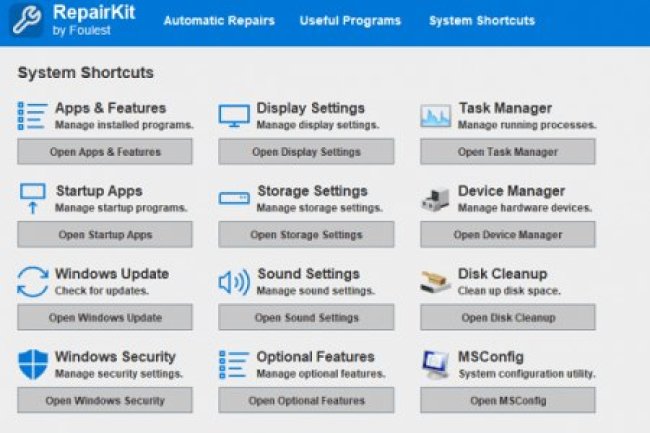Screen dimensions: 650x433
Task: Click the RepairKit wrench logo icon
Action: pos(26,20)
